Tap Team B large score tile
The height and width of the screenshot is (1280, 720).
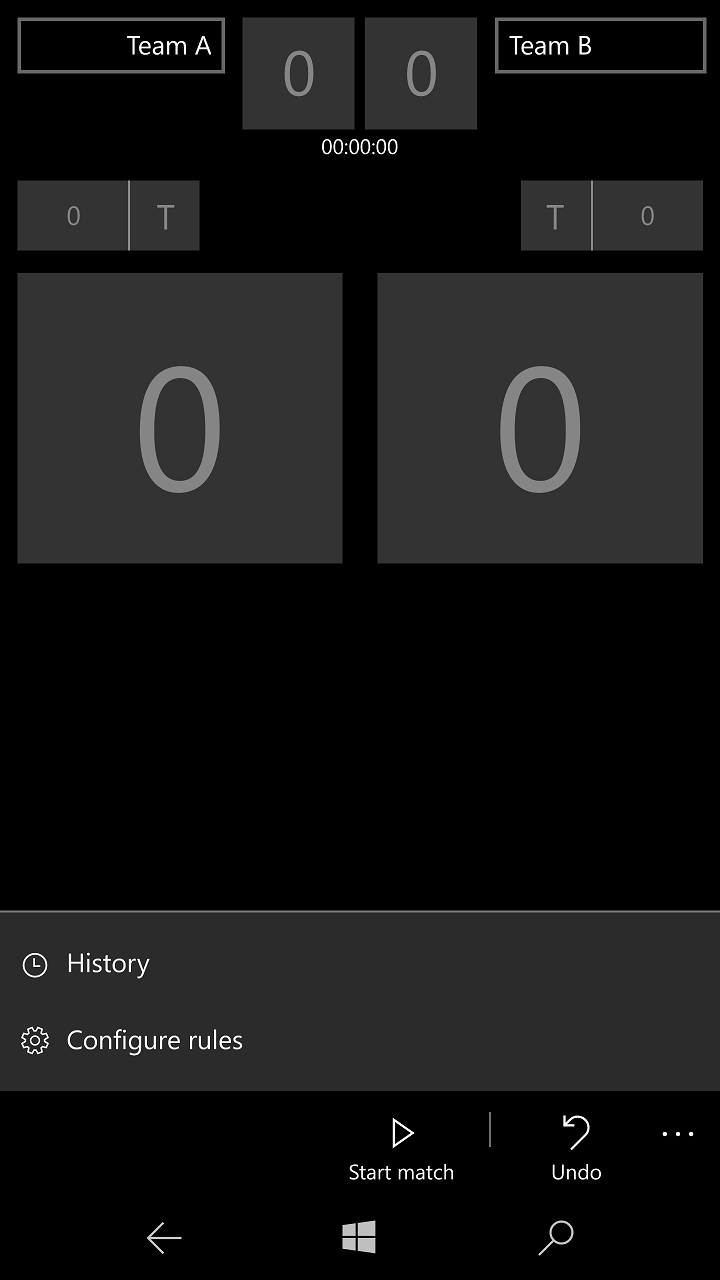pos(540,418)
